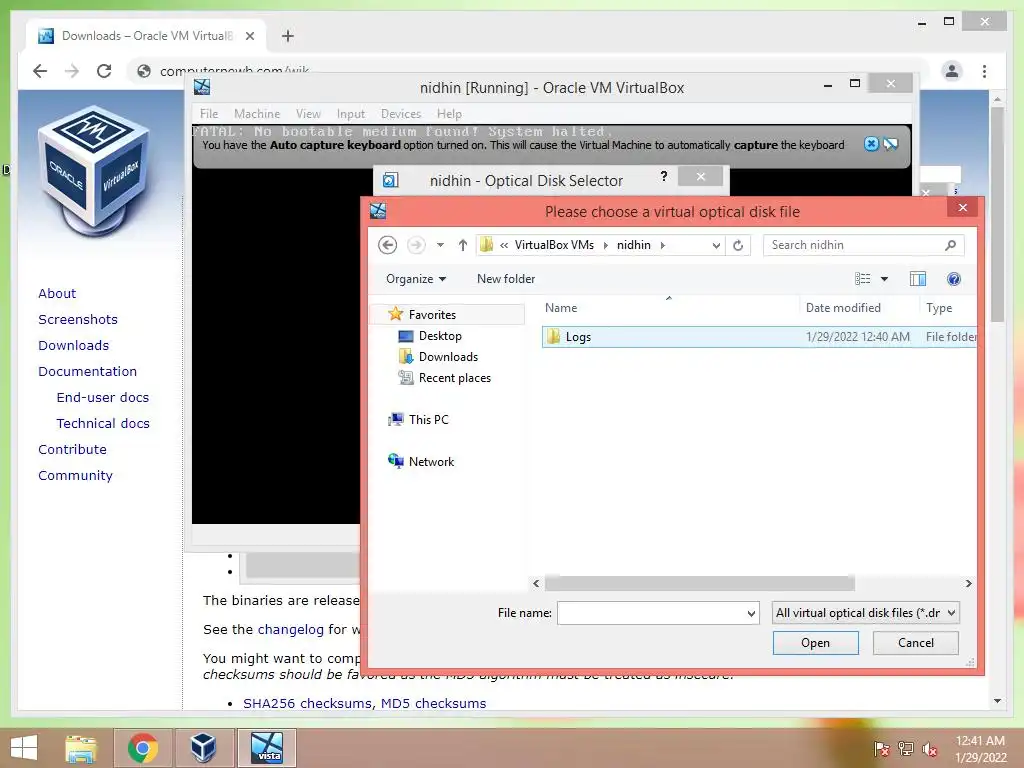Viewport: 1024px width, 768px height.
Task: Open the Chrome profile icon
Action: (952, 71)
